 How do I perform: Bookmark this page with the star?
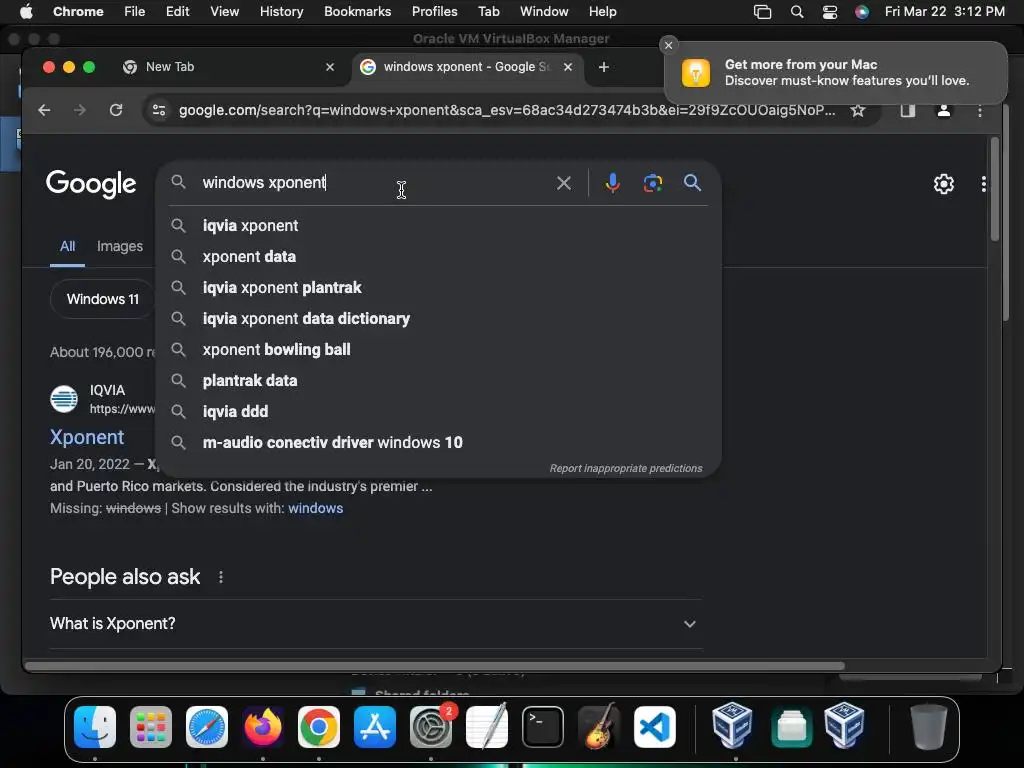857,110
